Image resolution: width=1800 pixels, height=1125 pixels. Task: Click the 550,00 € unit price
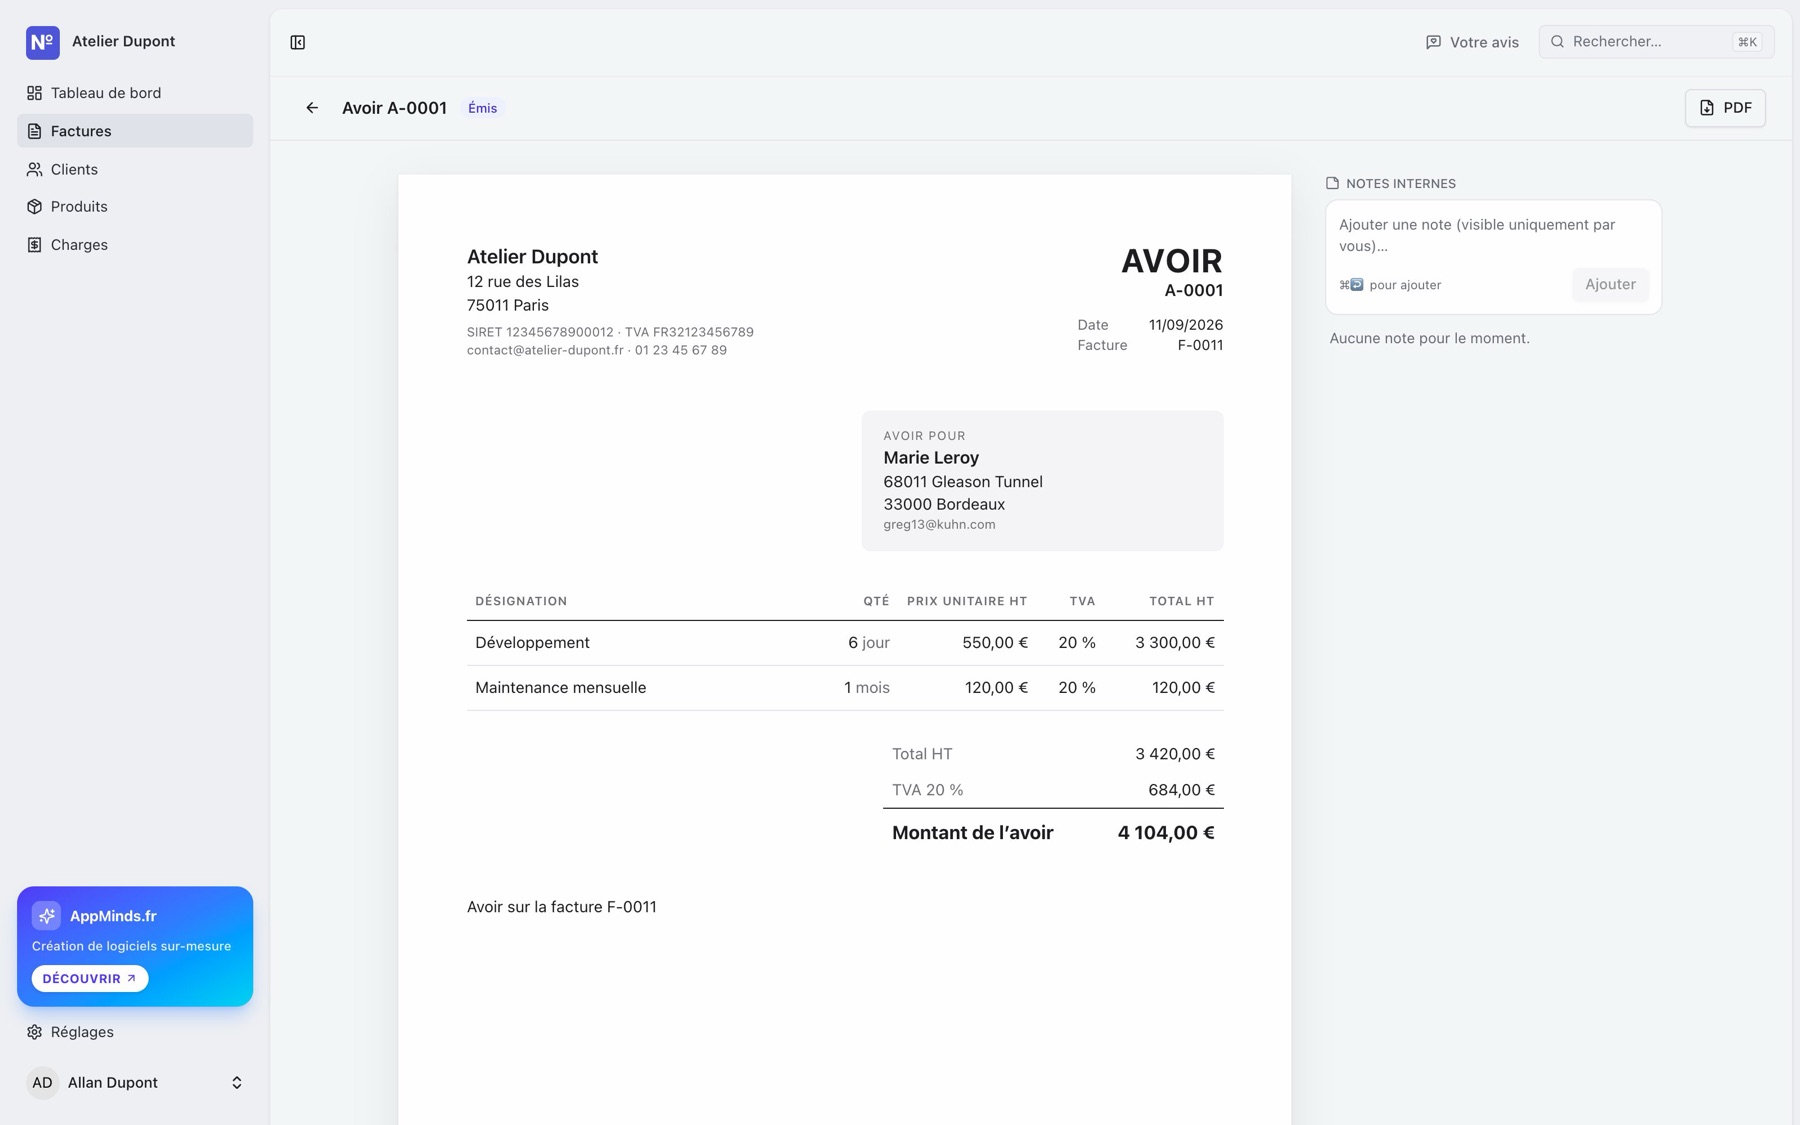tap(995, 643)
